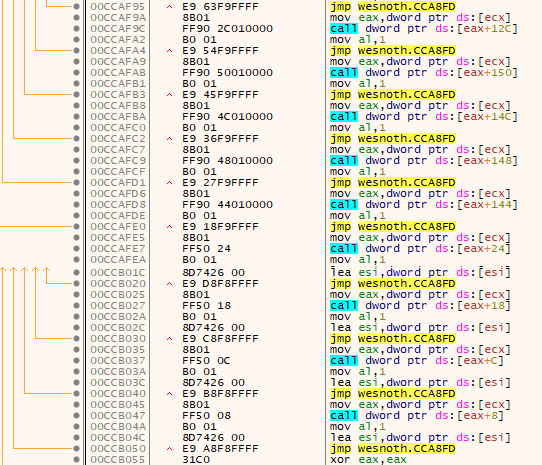Select address 00CCAFB1
Viewport: 542px width, 465px height.
point(118,84)
